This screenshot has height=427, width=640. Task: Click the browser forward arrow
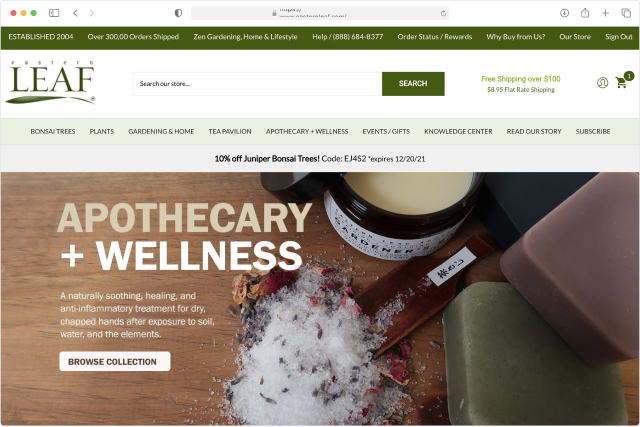[91, 13]
